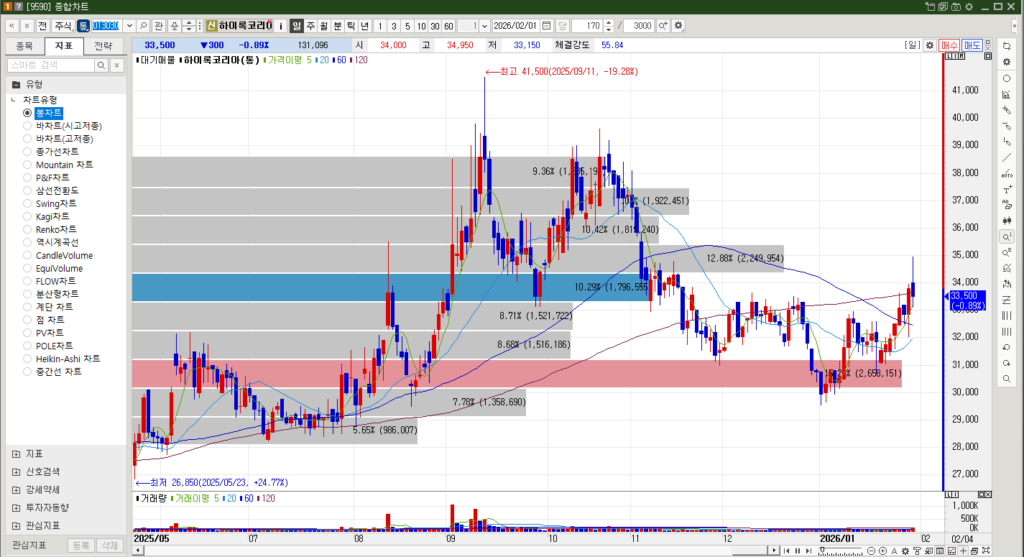The width and height of the screenshot is (1024, 557).
Task: Click the red 매수 buy button
Action: pos(951,45)
